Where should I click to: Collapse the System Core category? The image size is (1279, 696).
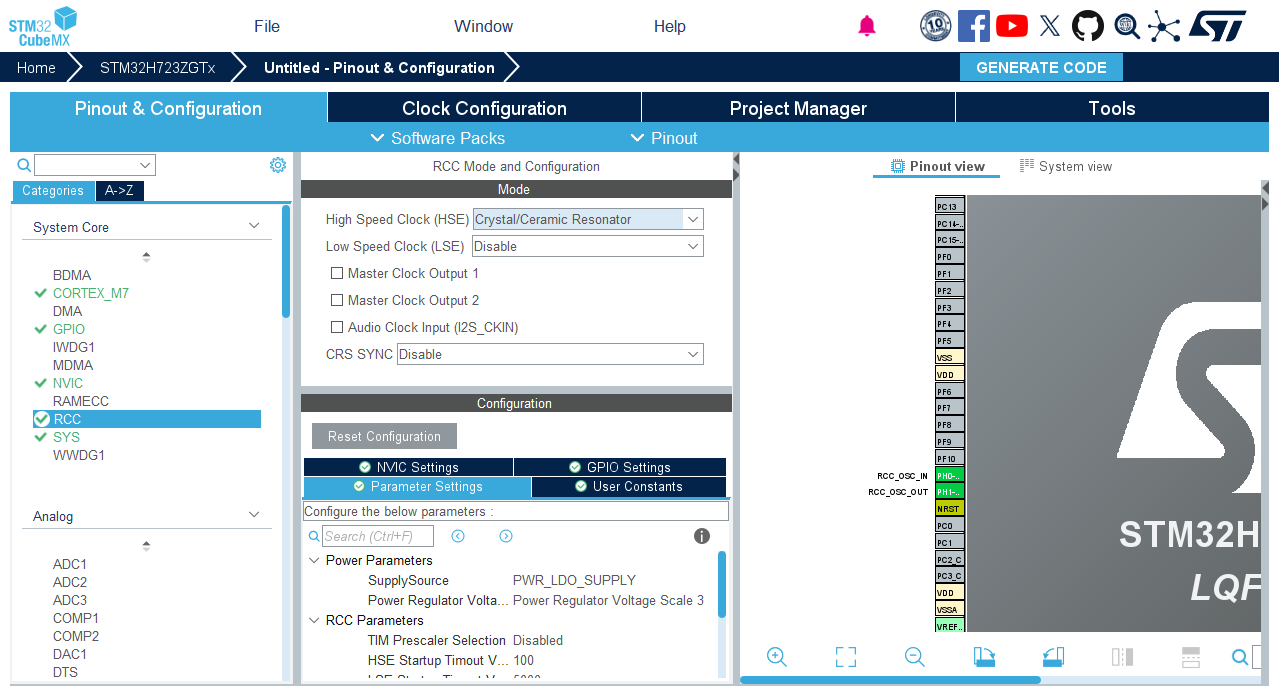(254, 227)
